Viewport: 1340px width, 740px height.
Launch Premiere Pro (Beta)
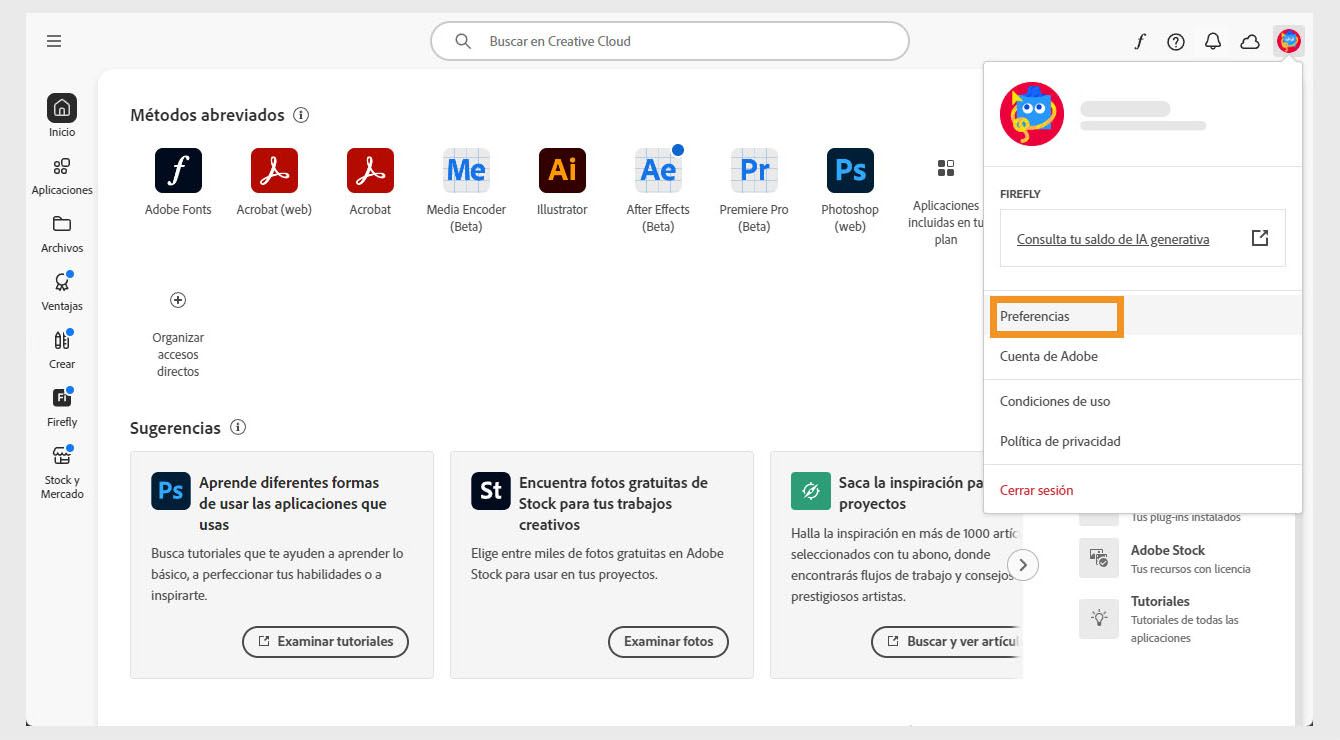click(754, 170)
